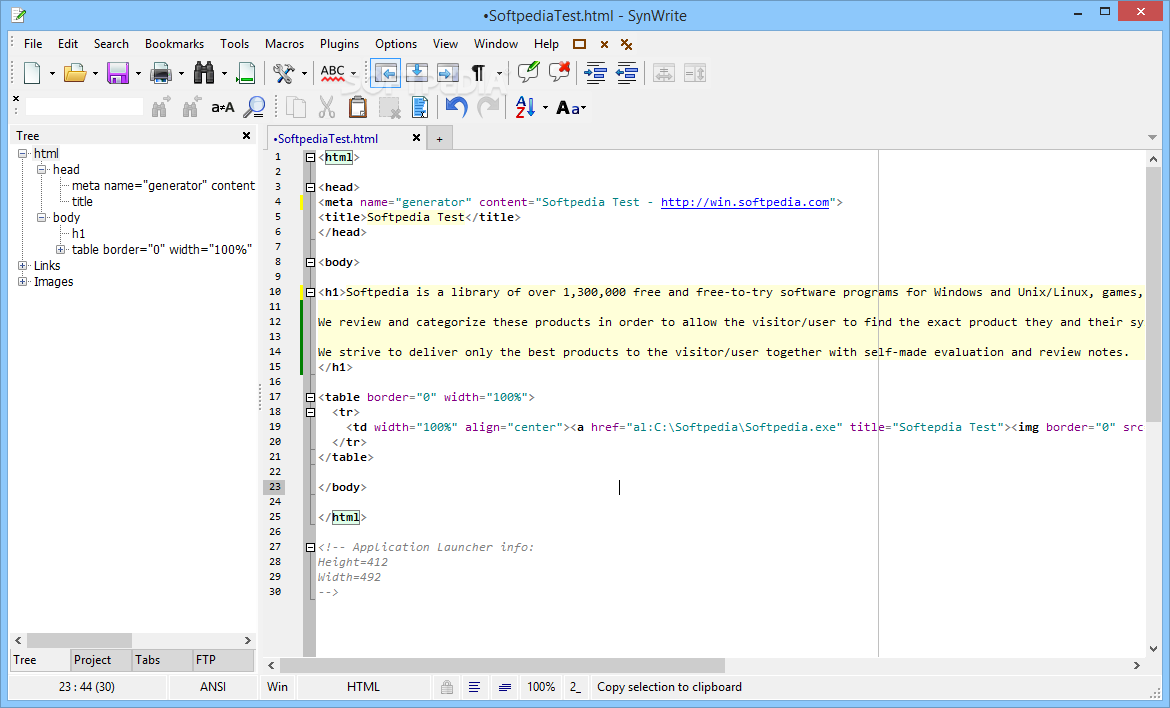
Task: Open the New file dropdown arrow
Action: point(52,74)
